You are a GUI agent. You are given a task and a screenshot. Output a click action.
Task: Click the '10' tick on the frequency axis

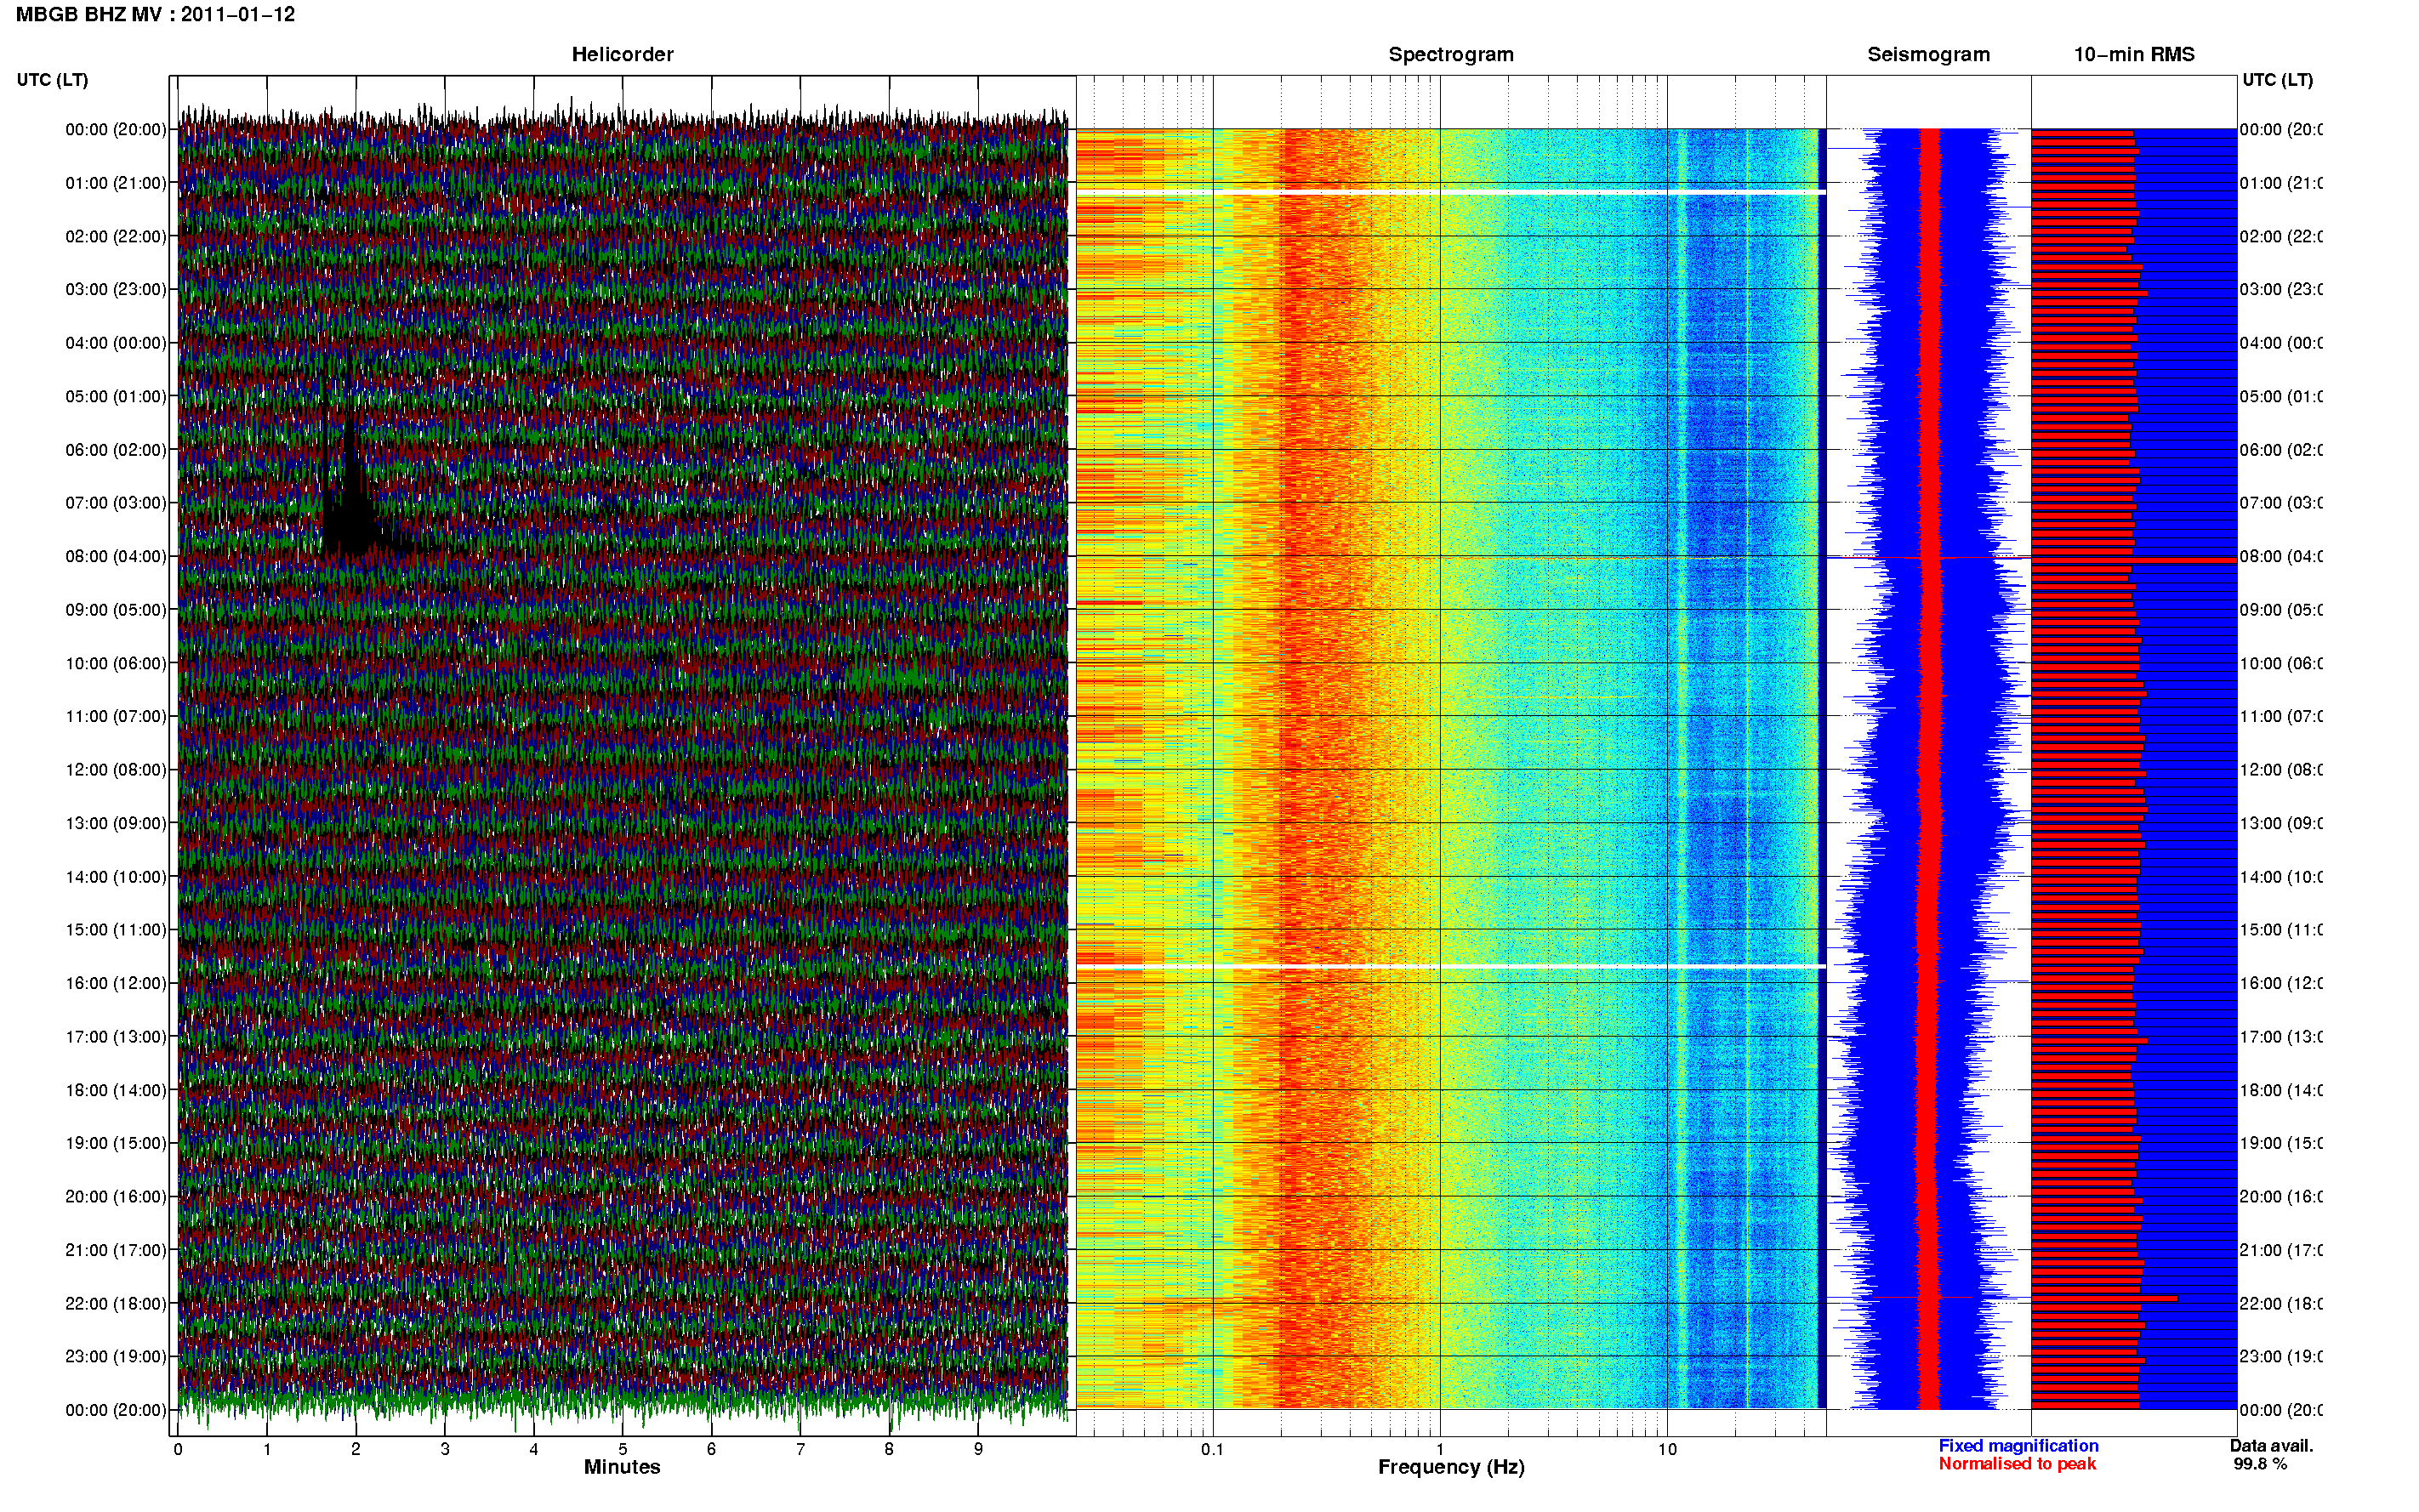pos(1667,1449)
